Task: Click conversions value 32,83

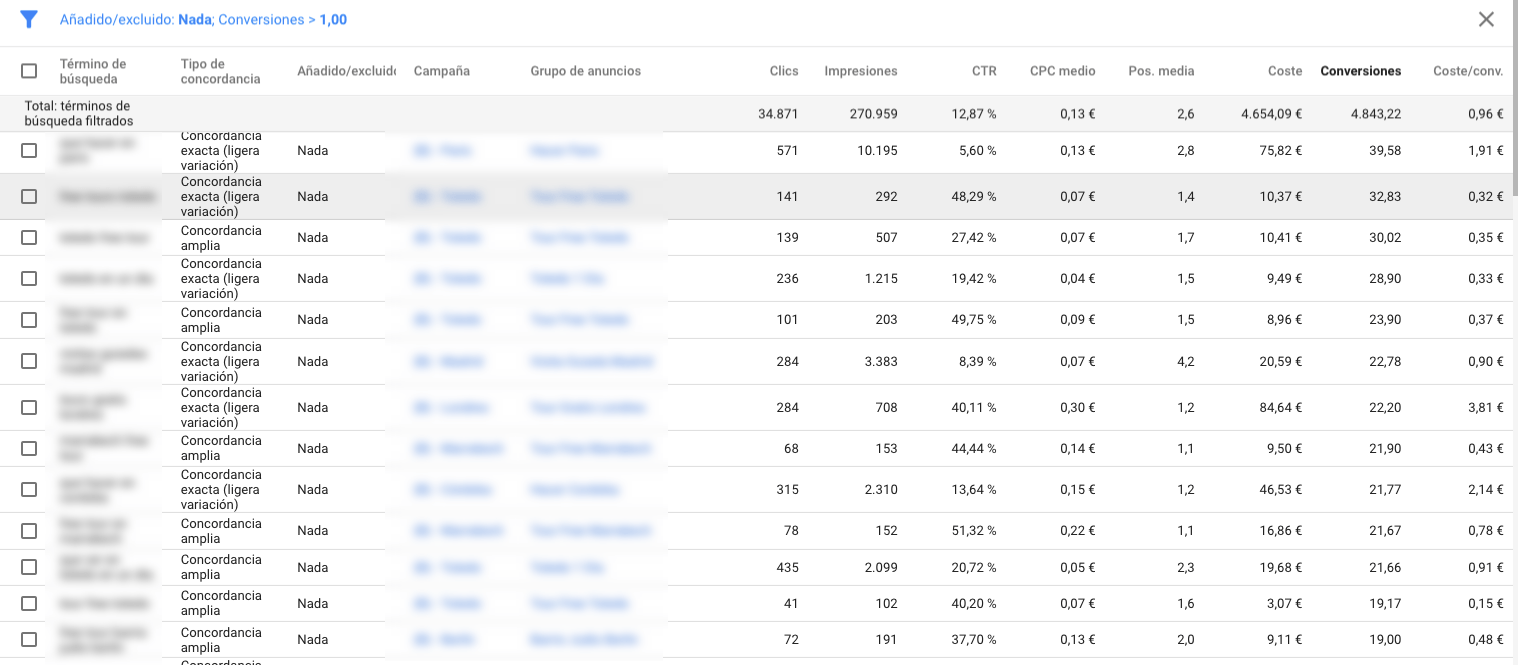Action: click(1385, 197)
